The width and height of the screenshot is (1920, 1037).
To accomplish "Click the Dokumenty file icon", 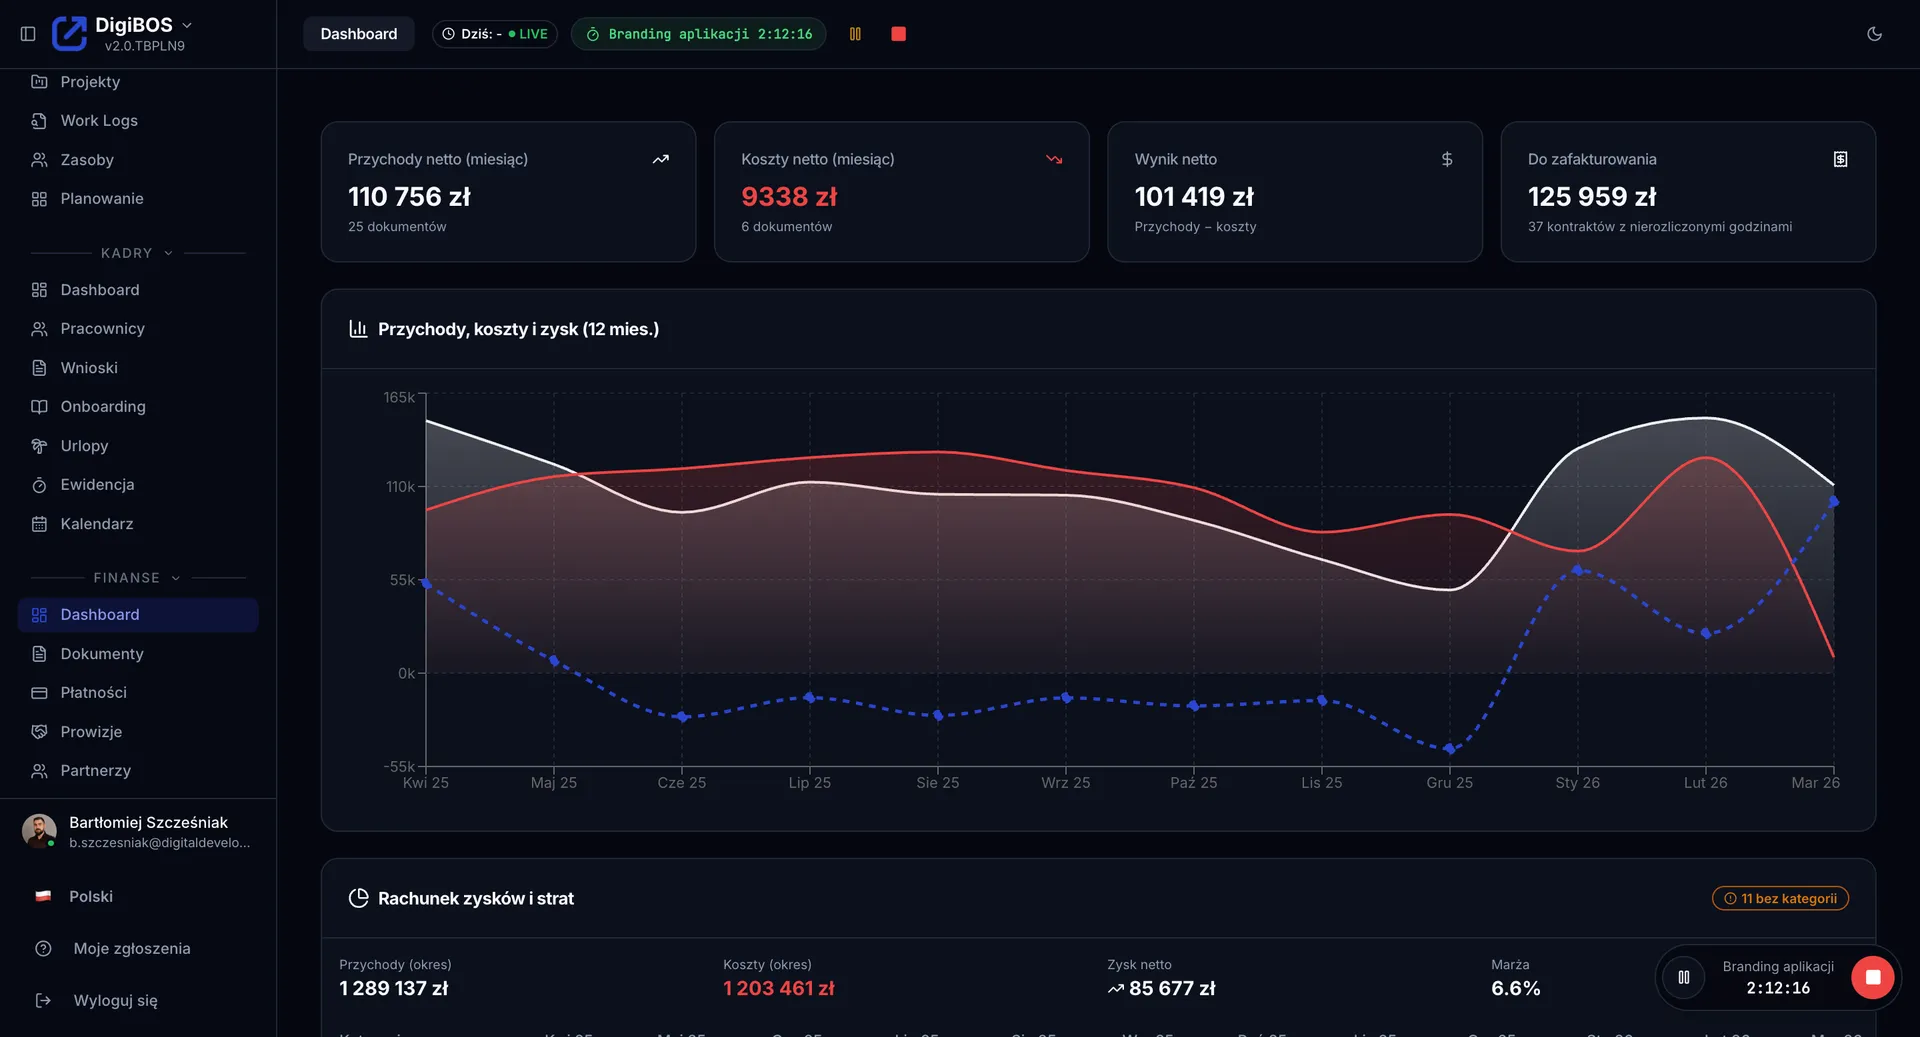I will coord(39,654).
